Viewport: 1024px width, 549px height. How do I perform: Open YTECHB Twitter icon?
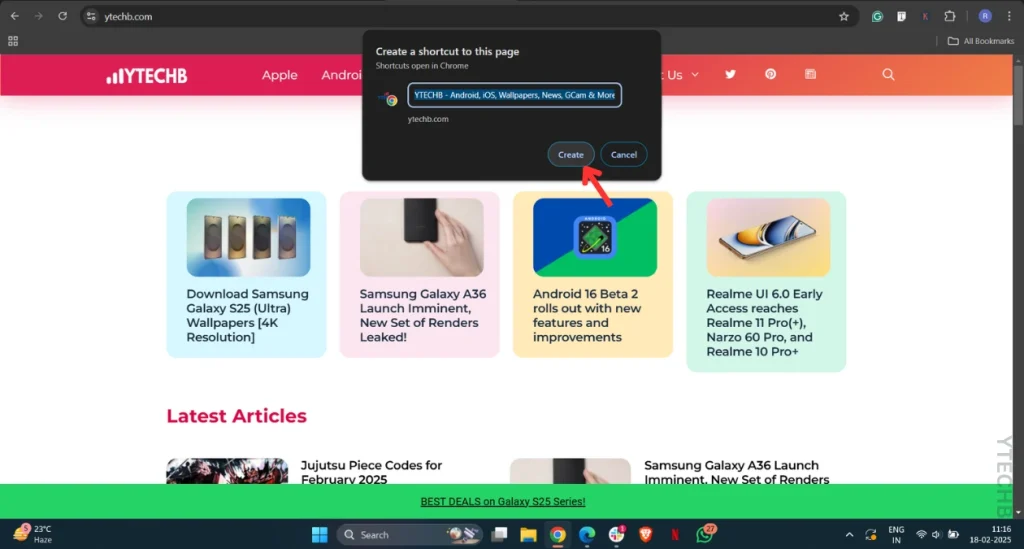[730, 74]
